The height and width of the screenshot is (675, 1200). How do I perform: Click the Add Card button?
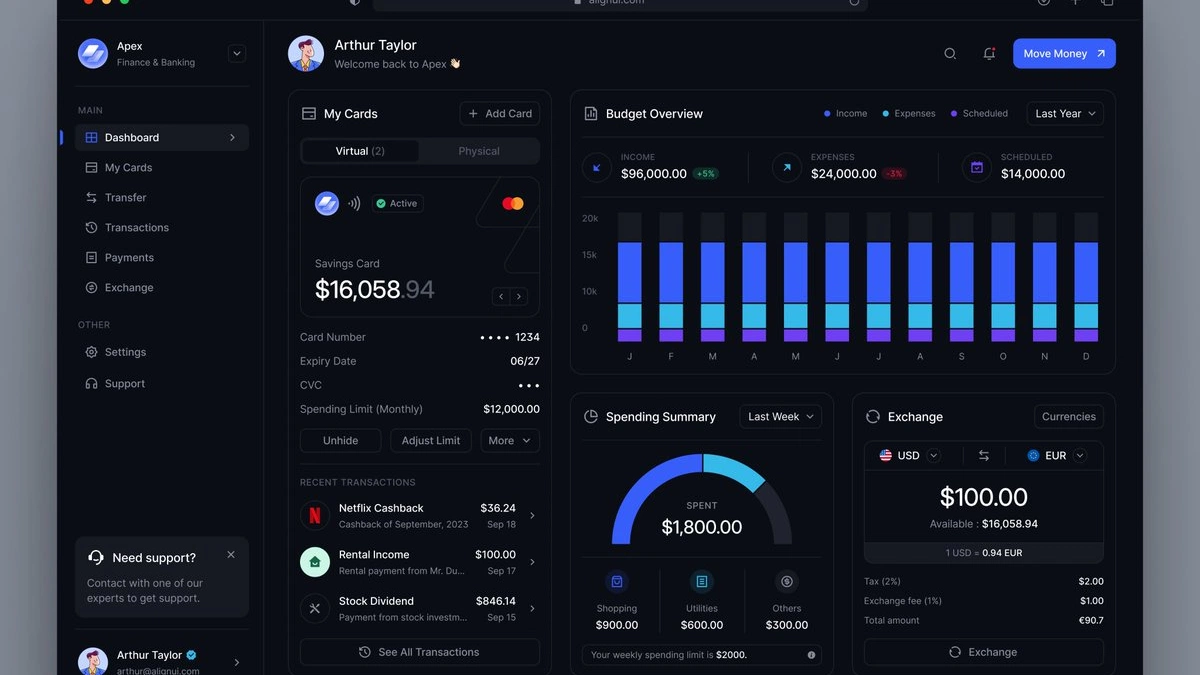500,114
